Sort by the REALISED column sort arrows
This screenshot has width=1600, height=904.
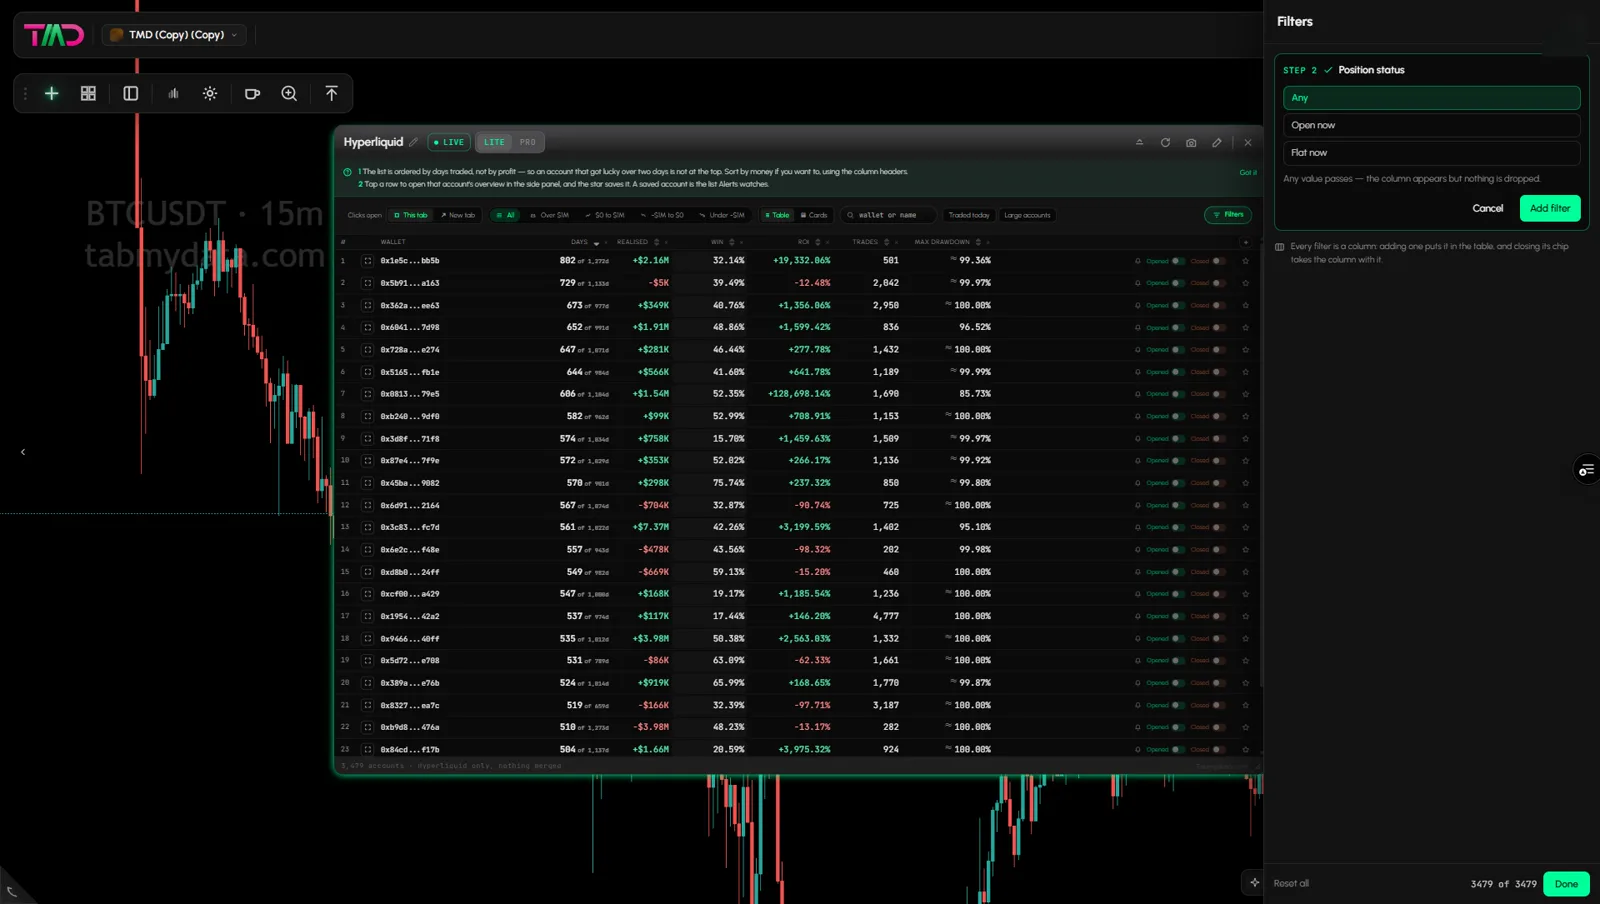pyautogui.click(x=657, y=242)
